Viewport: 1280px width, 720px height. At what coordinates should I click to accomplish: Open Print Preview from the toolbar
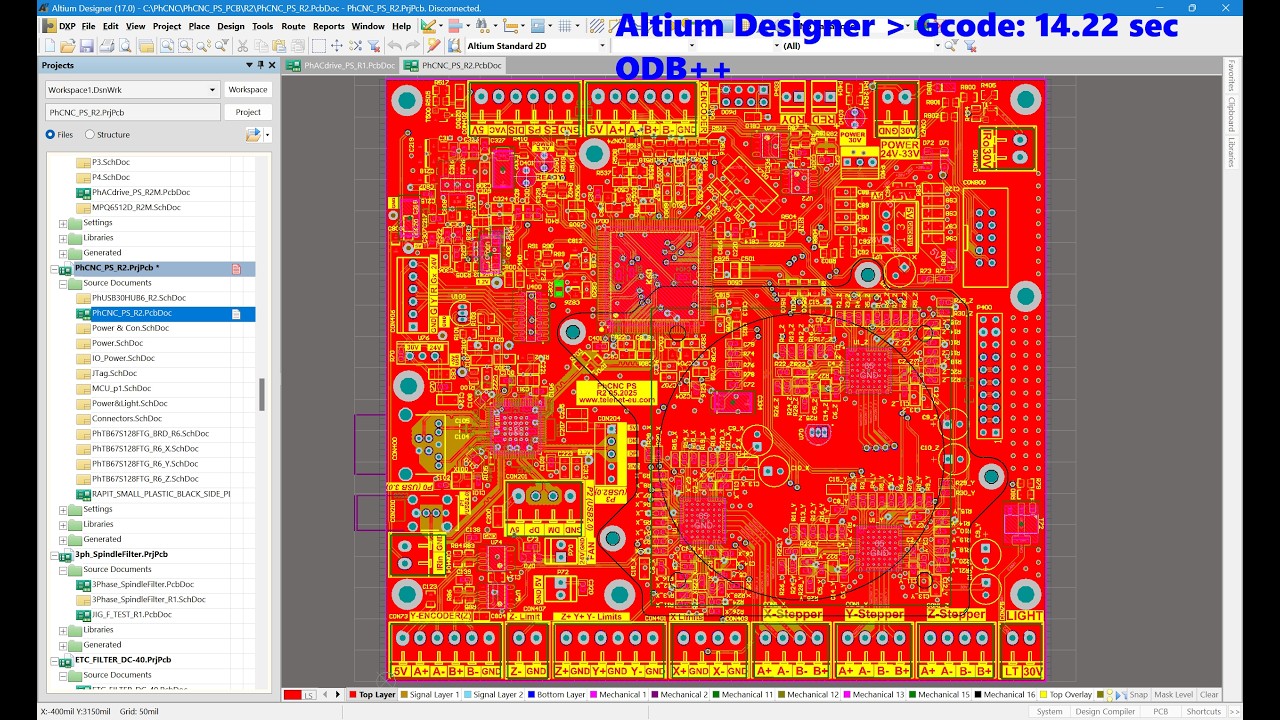point(124,46)
